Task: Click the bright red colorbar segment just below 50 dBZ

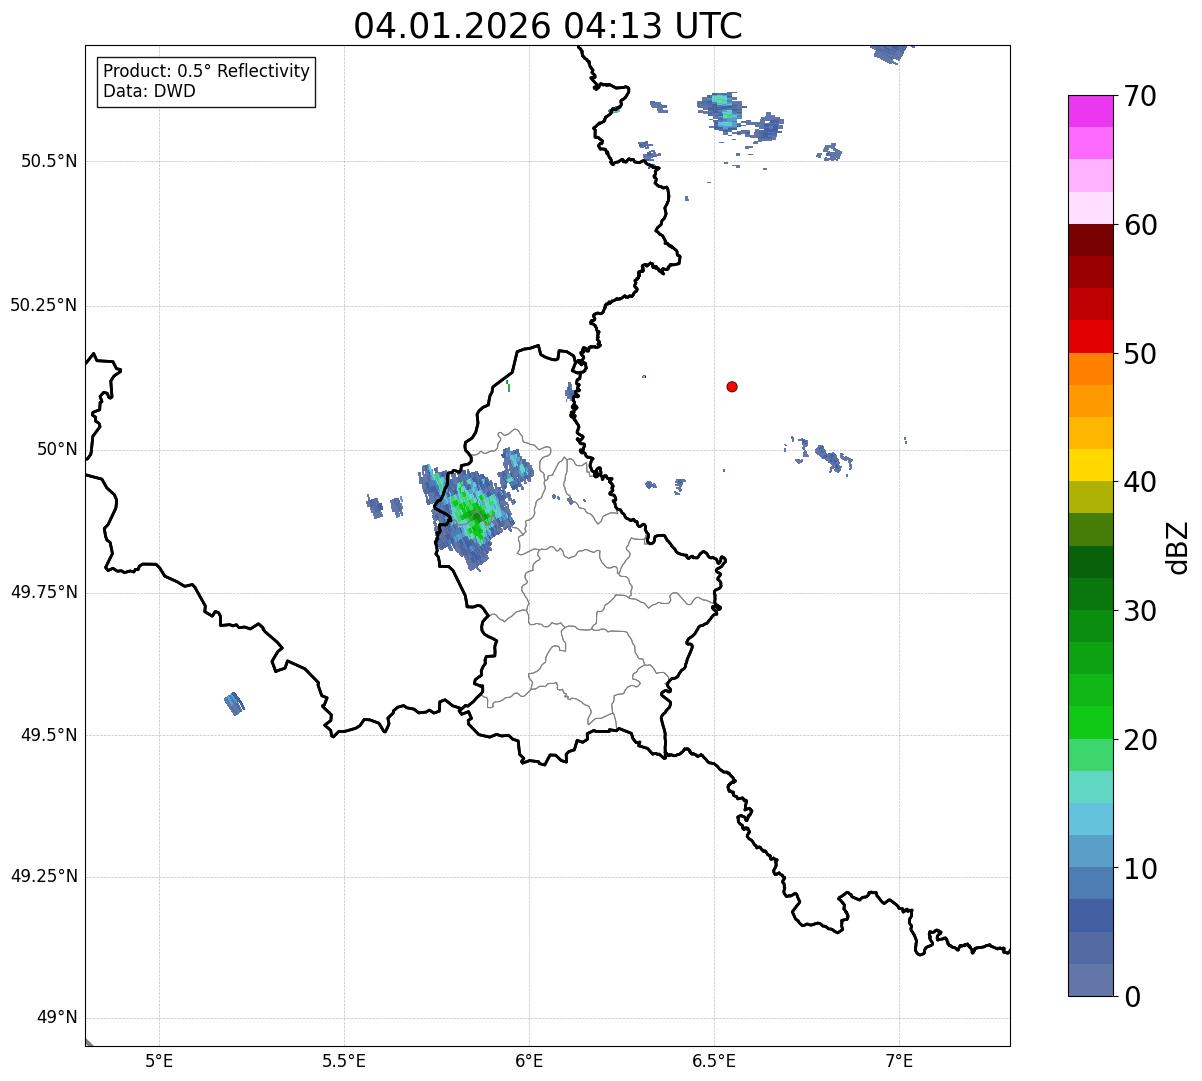Action: coord(1090,337)
